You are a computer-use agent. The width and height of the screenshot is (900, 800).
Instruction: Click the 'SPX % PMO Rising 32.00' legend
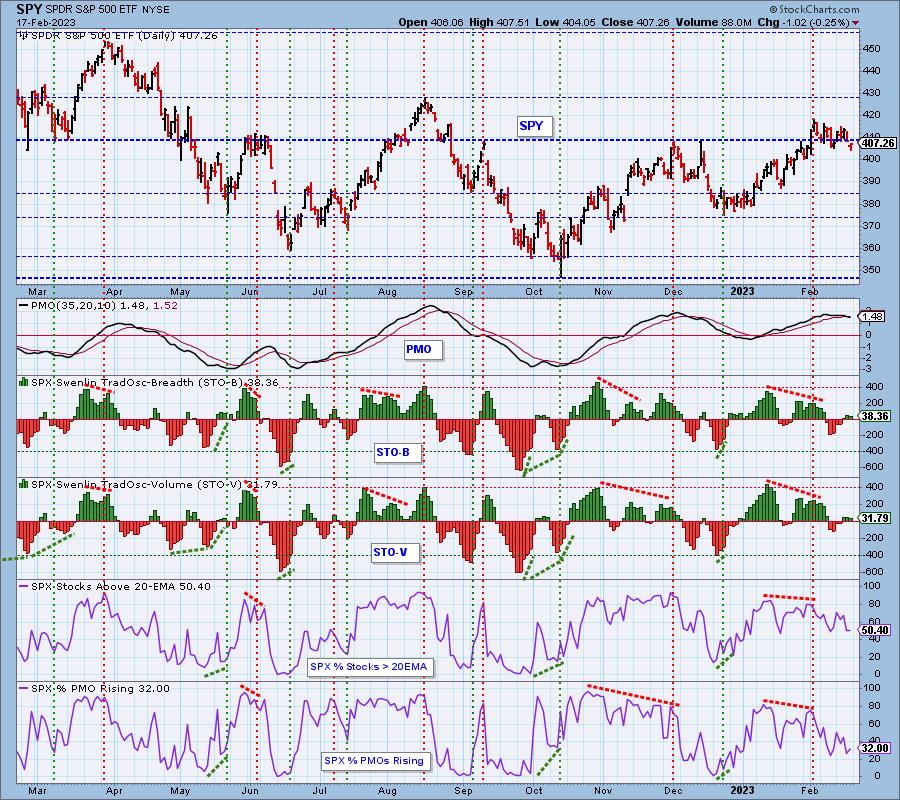tap(100, 689)
